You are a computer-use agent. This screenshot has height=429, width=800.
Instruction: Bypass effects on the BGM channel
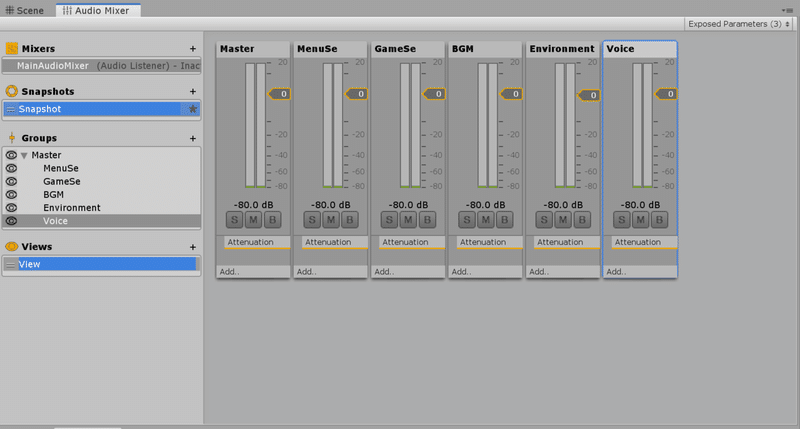pos(505,220)
